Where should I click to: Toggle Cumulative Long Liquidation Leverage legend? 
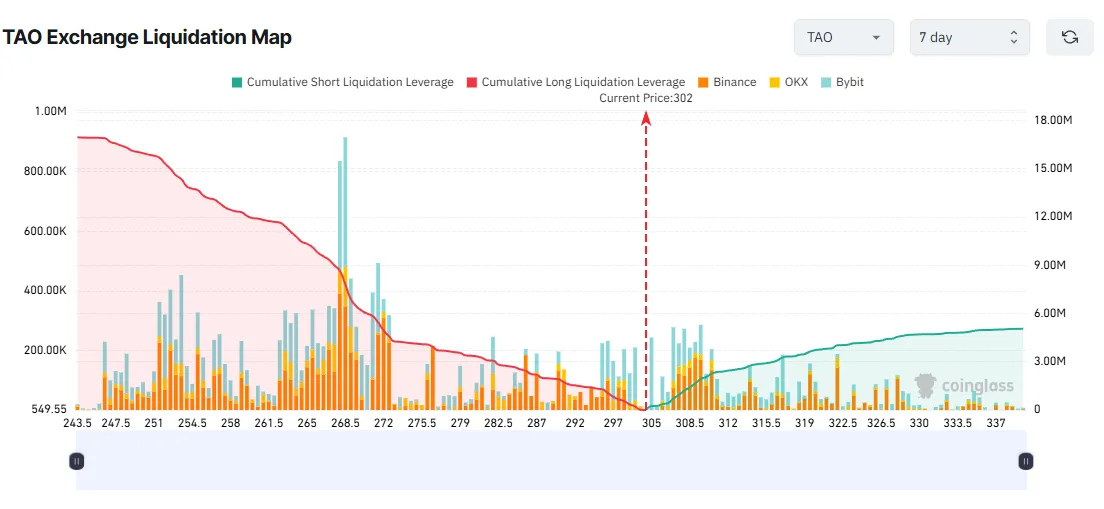click(576, 82)
